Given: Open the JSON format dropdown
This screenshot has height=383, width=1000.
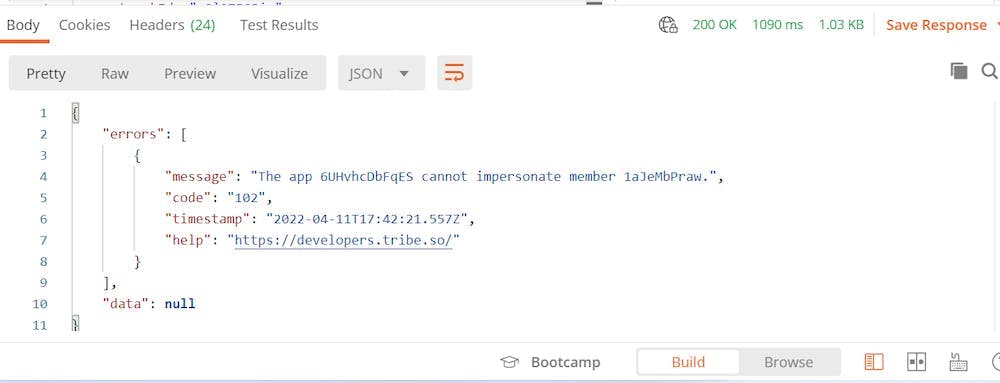Looking at the screenshot, I should (x=381, y=73).
